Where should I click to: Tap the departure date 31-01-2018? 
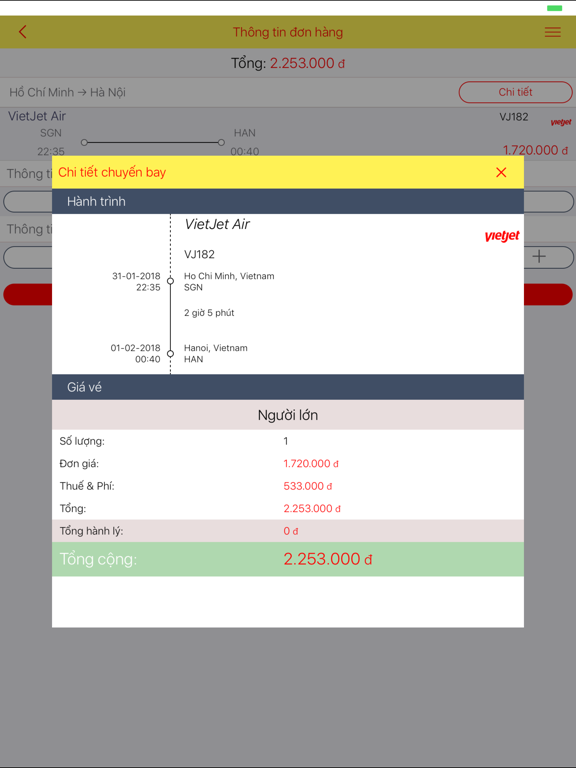point(136,276)
